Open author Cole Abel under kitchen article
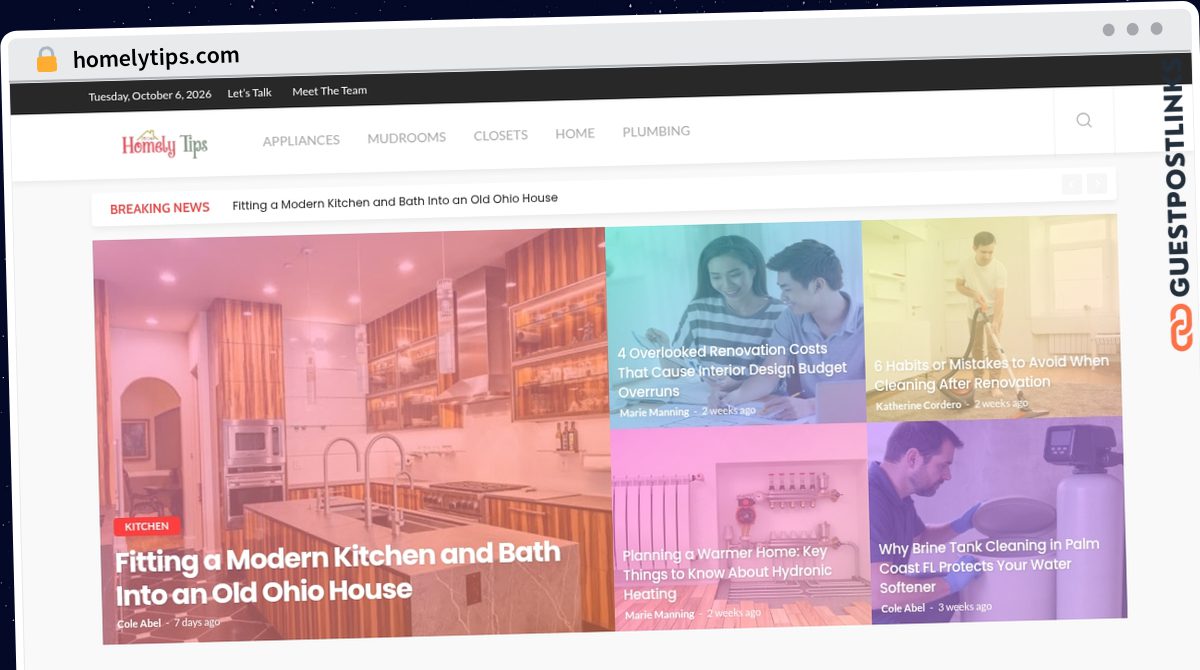The width and height of the screenshot is (1200, 670). [139, 623]
